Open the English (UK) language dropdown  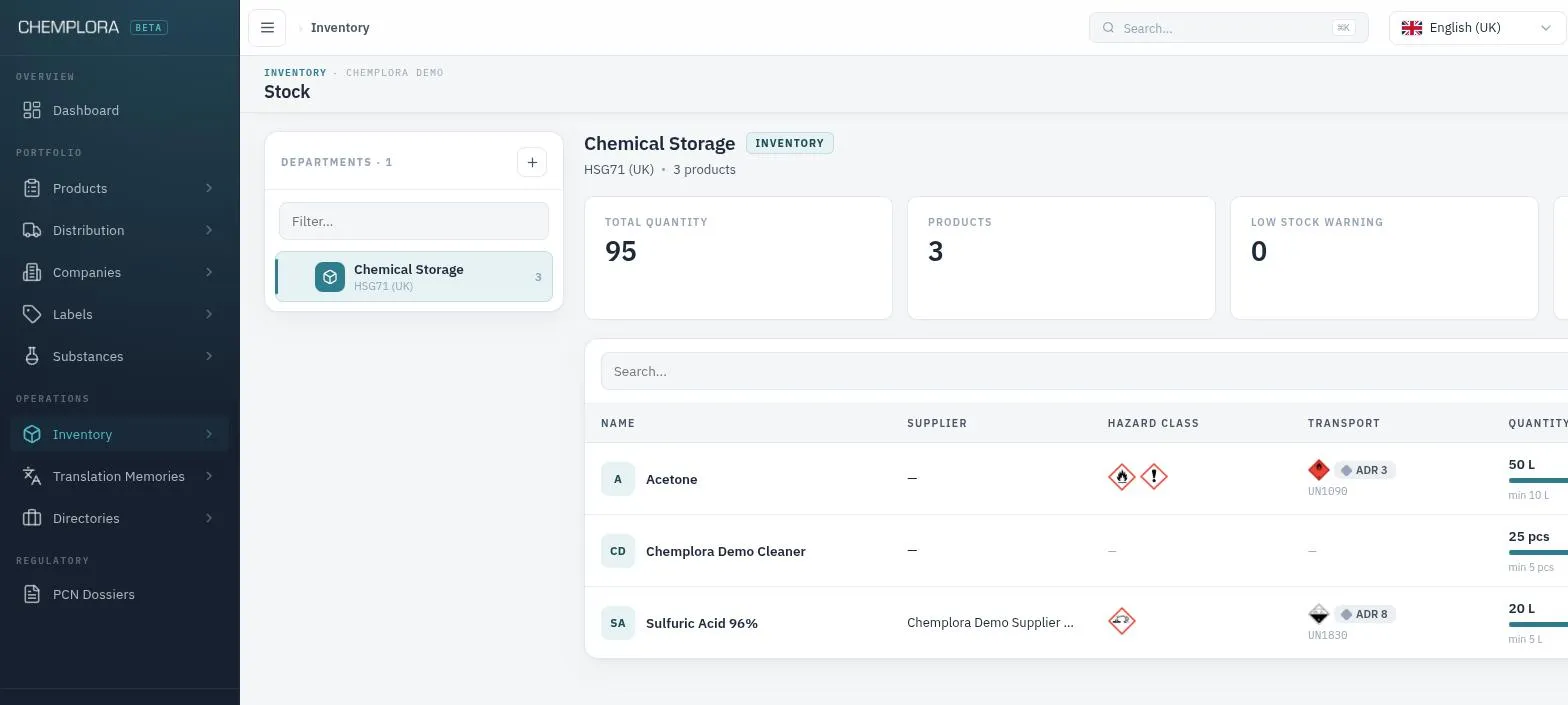(x=1477, y=28)
